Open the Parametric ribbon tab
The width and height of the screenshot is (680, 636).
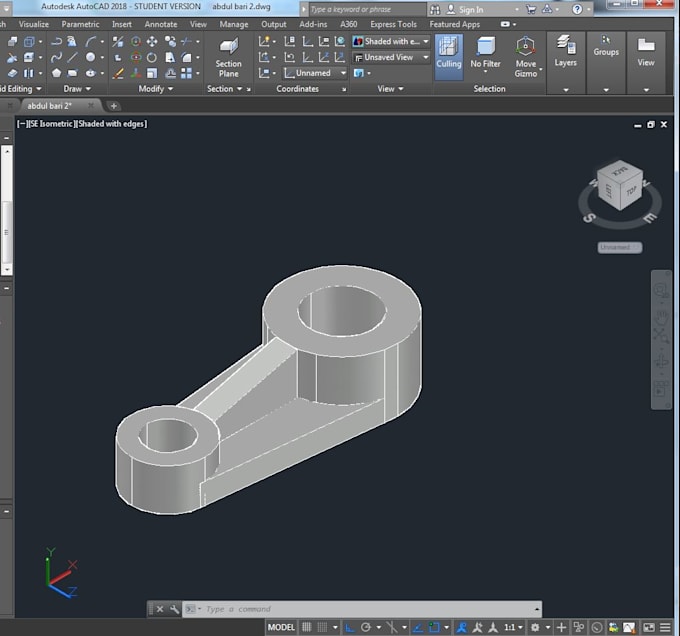tap(80, 24)
